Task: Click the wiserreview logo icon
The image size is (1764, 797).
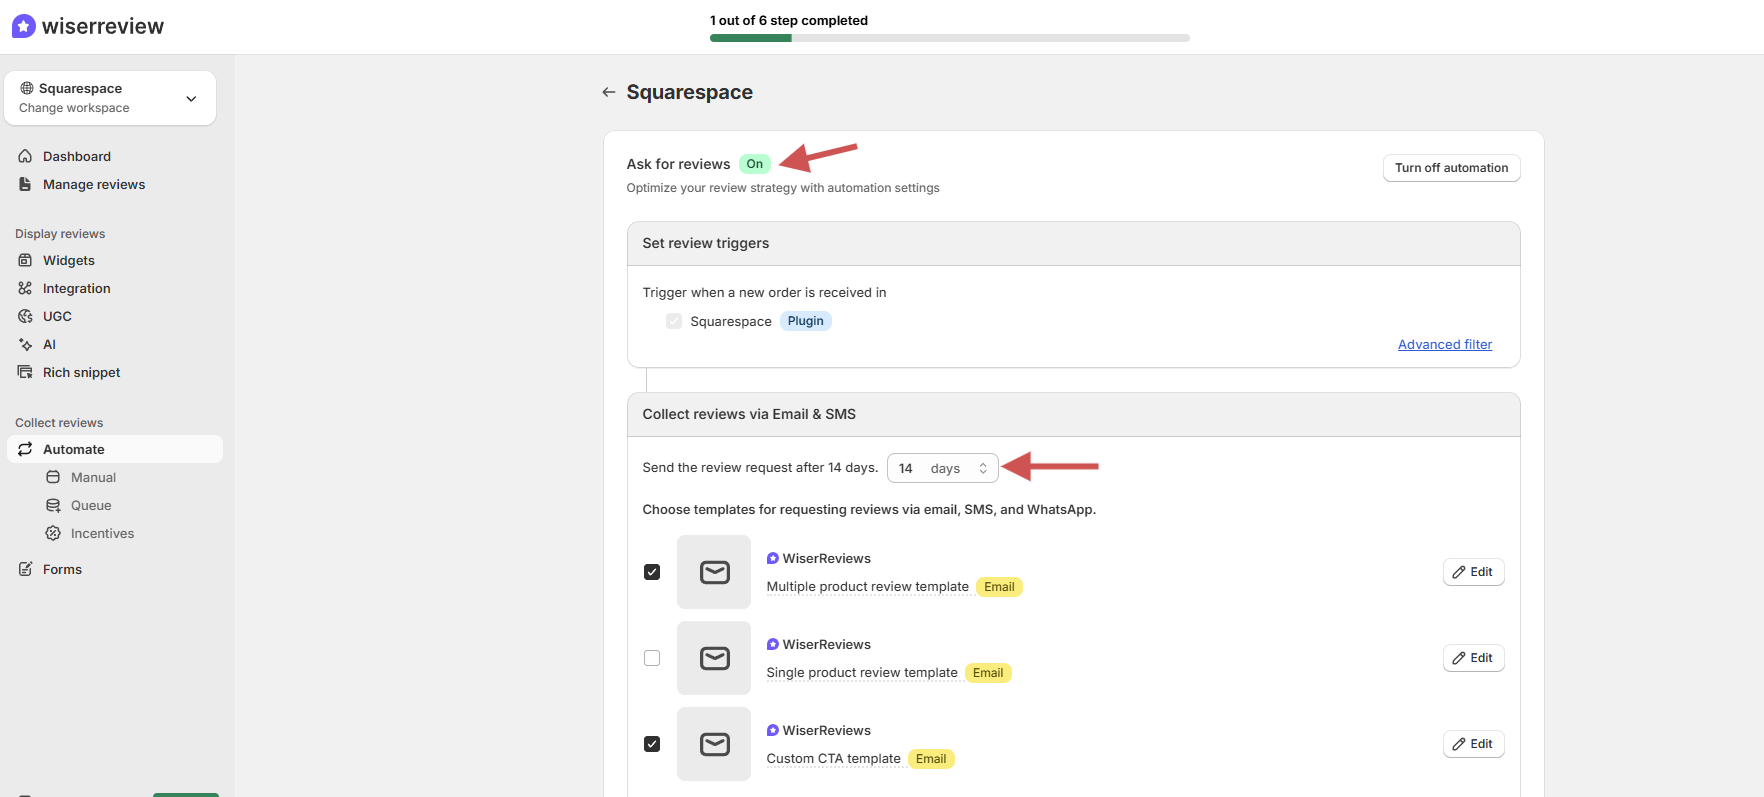Action: click(24, 26)
